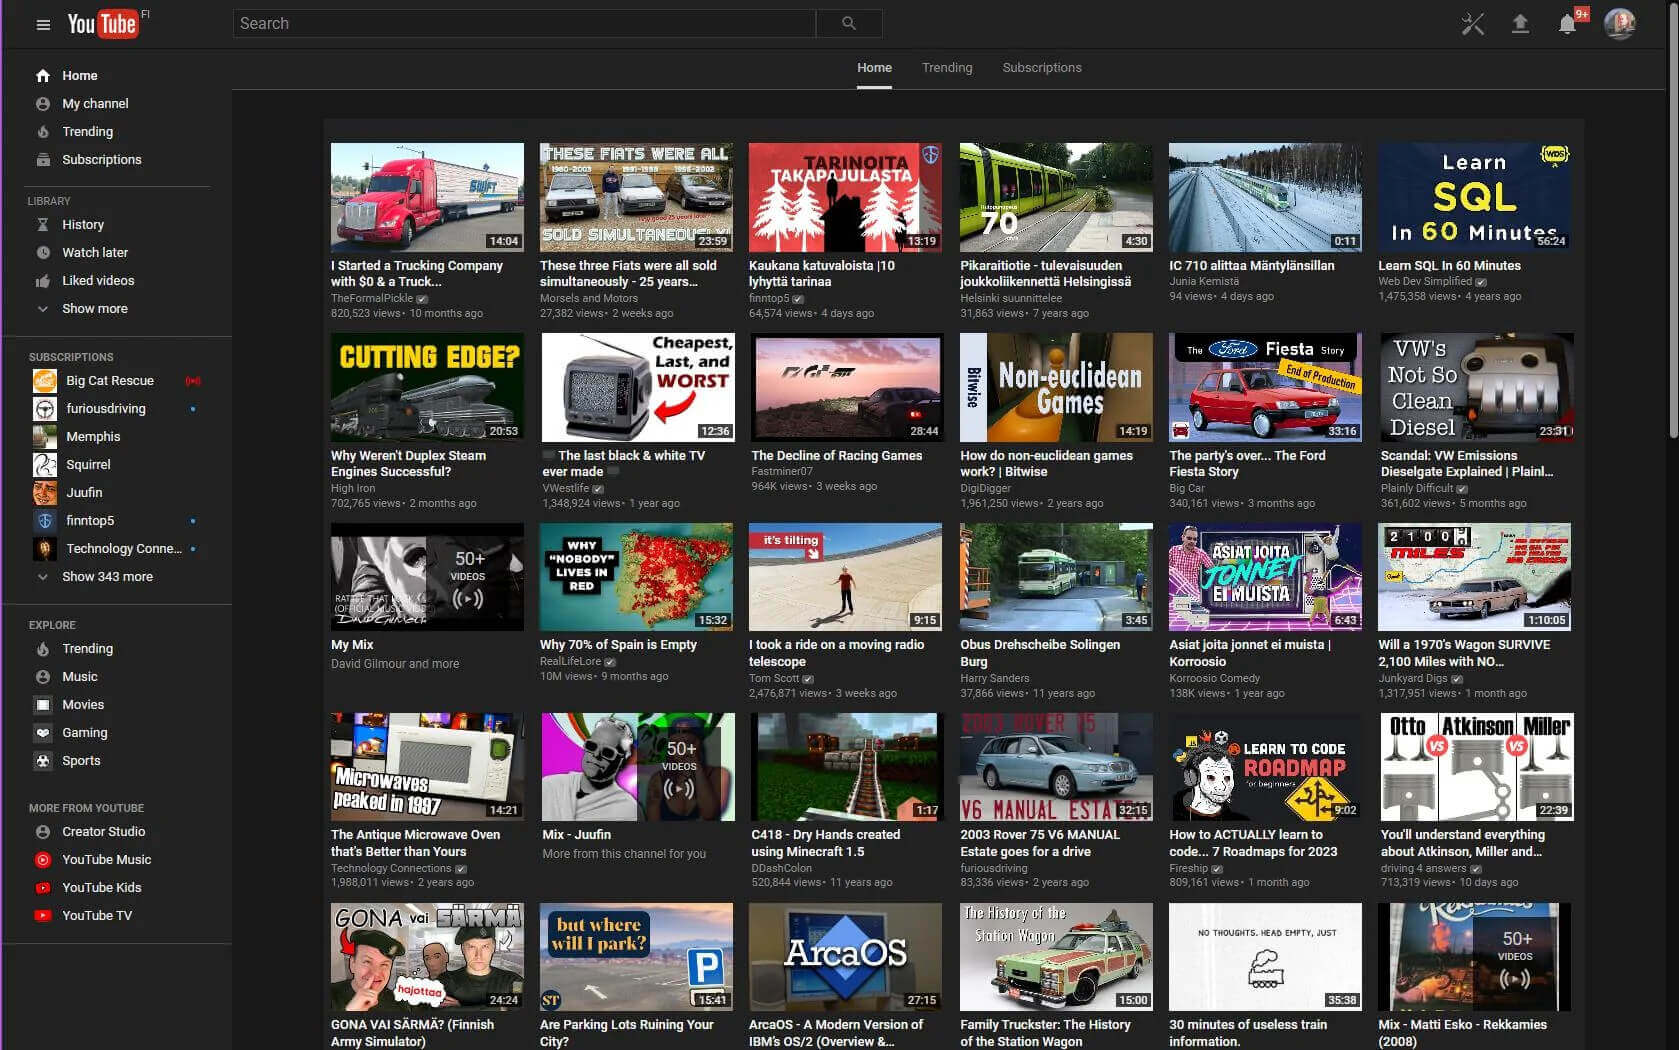Open 'Why 70% of Spain is Empty' title
Viewport: 1679px width, 1050px height.
tap(618, 645)
